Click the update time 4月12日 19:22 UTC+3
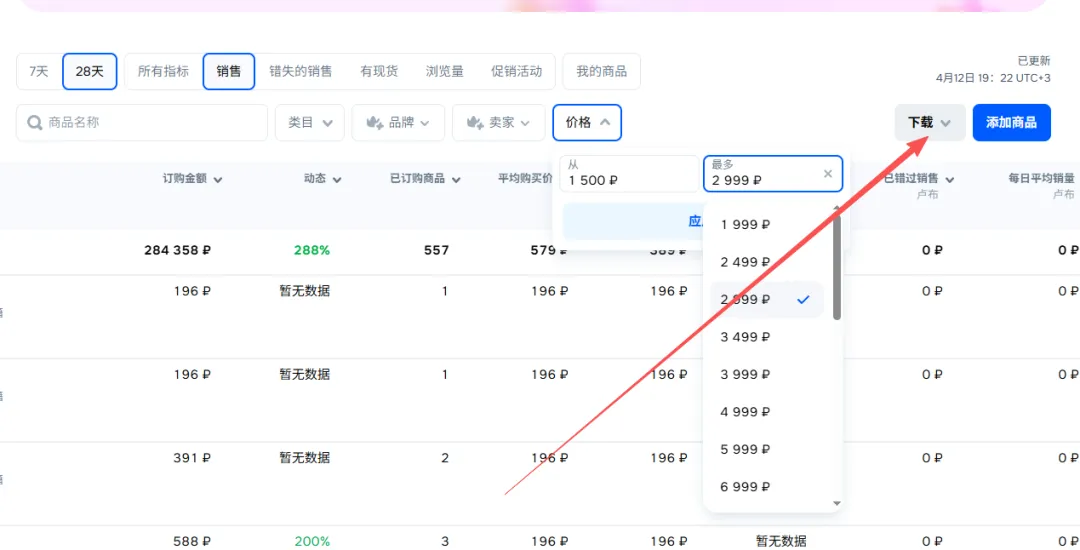 tap(993, 78)
